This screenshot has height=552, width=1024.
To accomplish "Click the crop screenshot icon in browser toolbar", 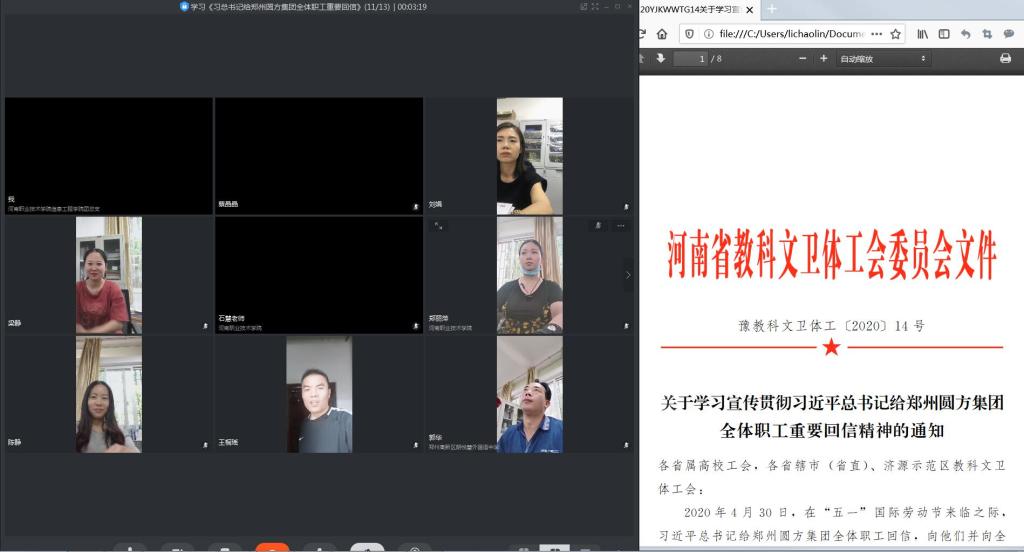I will [x=987, y=34].
